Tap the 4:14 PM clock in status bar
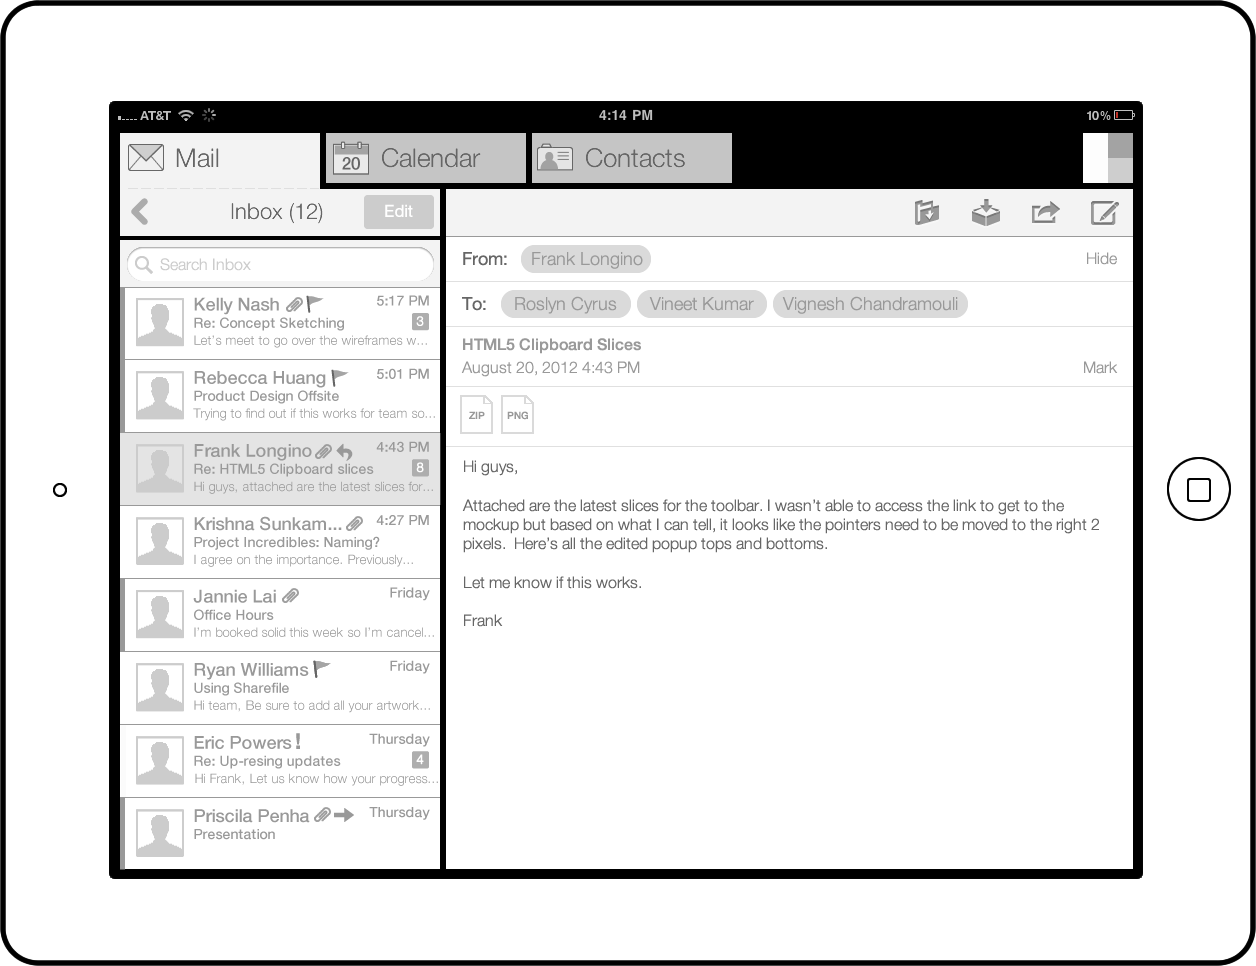This screenshot has height=966, width=1256. point(626,116)
